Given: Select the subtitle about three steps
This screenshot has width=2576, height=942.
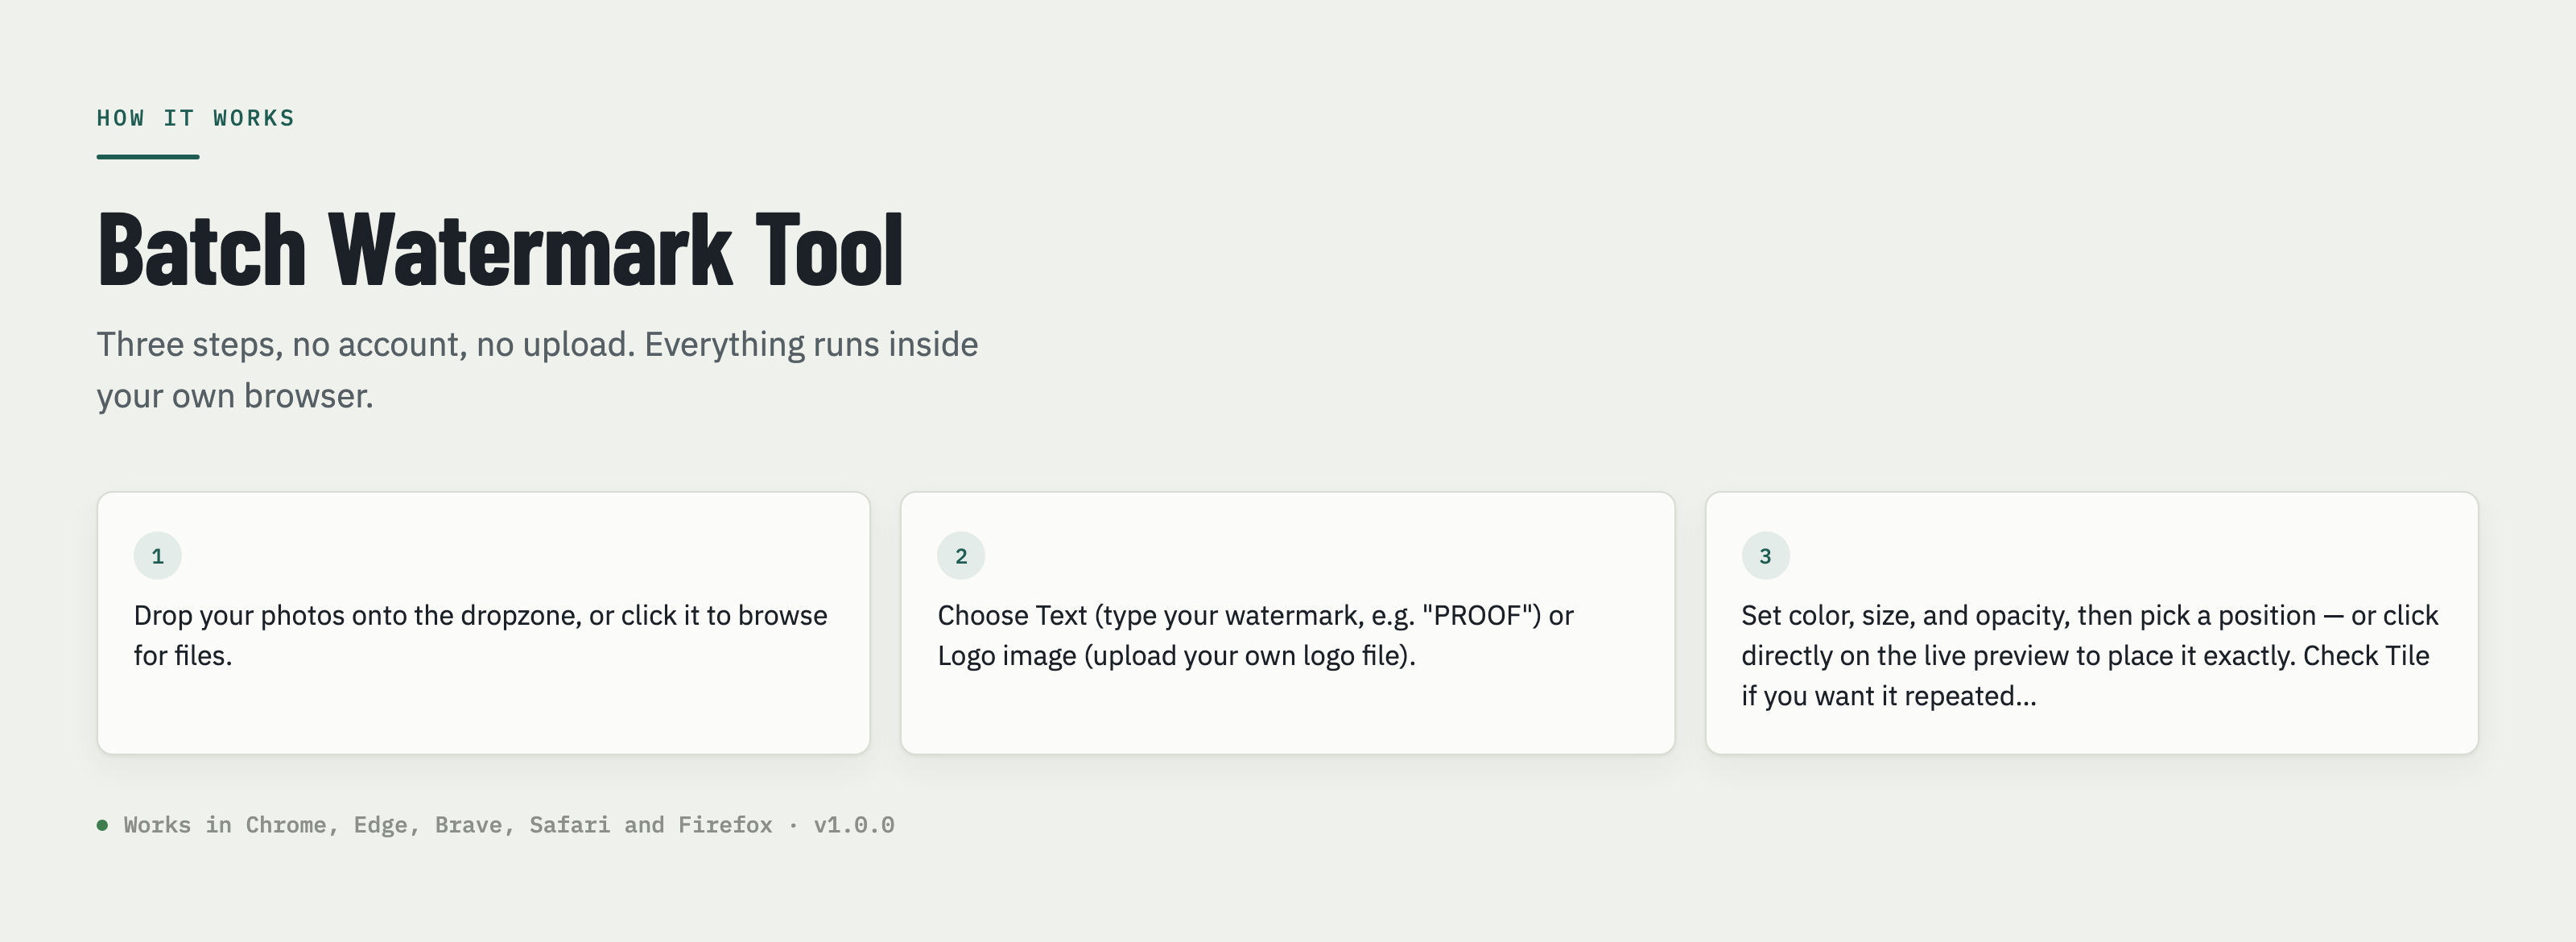Looking at the screenshot, I should (537, 370).
